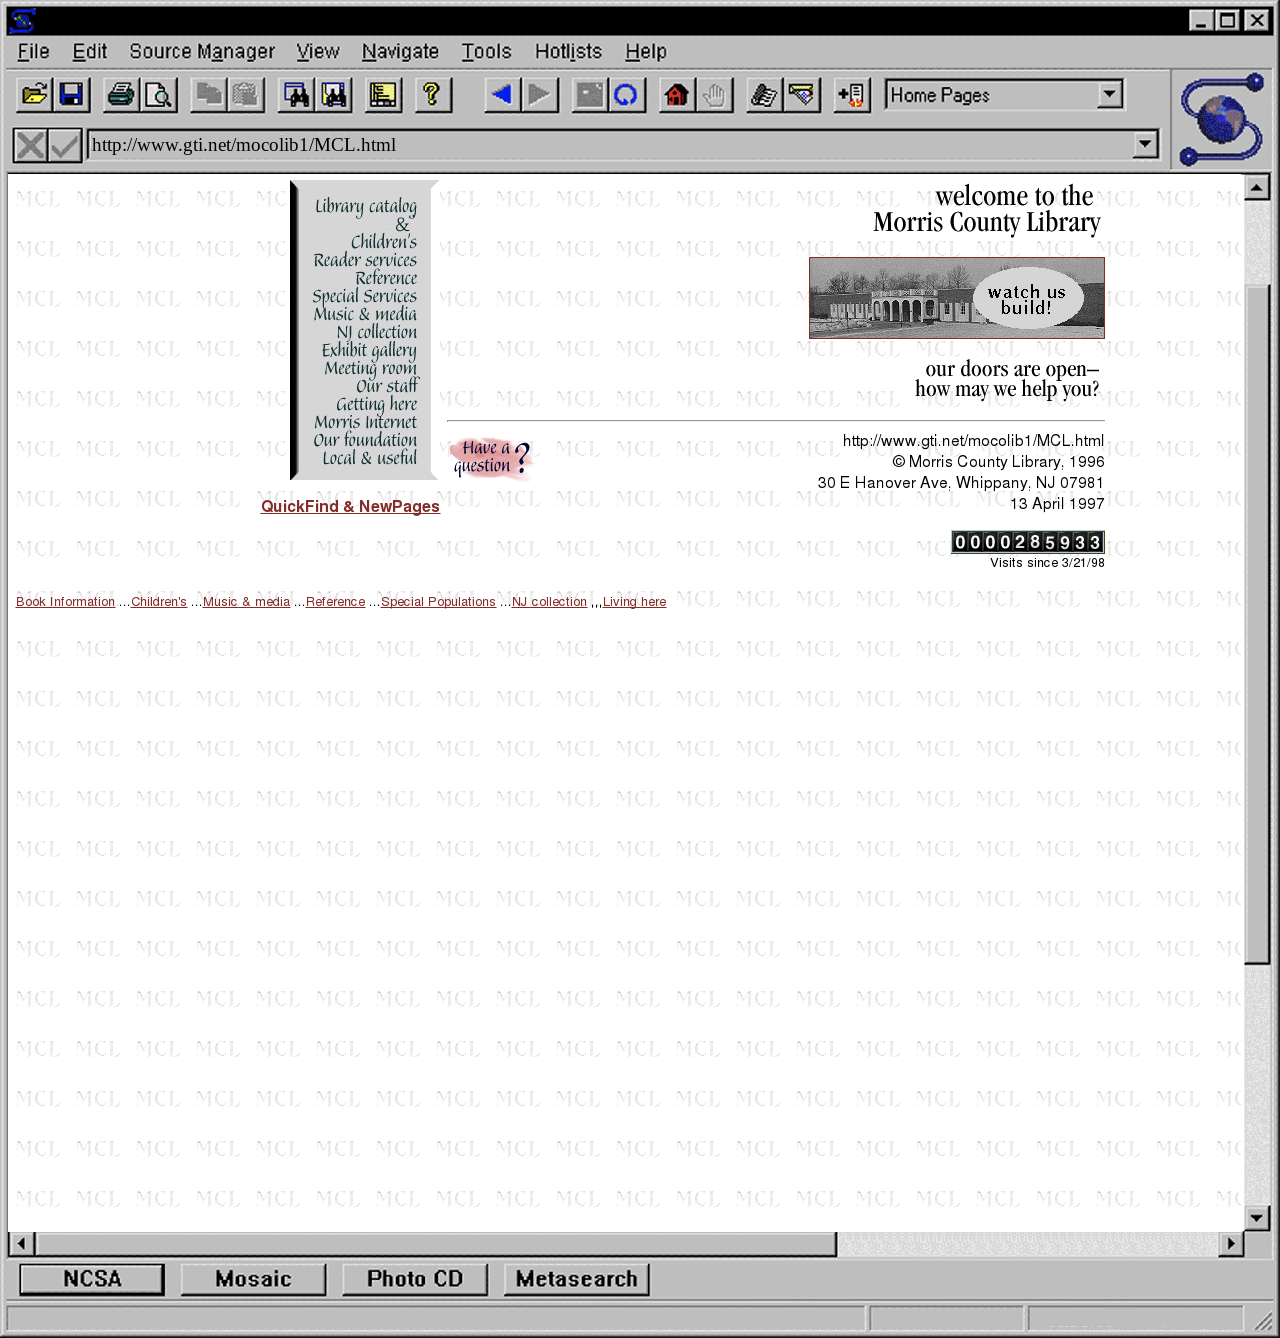1280x1338 pixels.
Task: Expand the Home Pages dropdown
Action: [1109, 95]
